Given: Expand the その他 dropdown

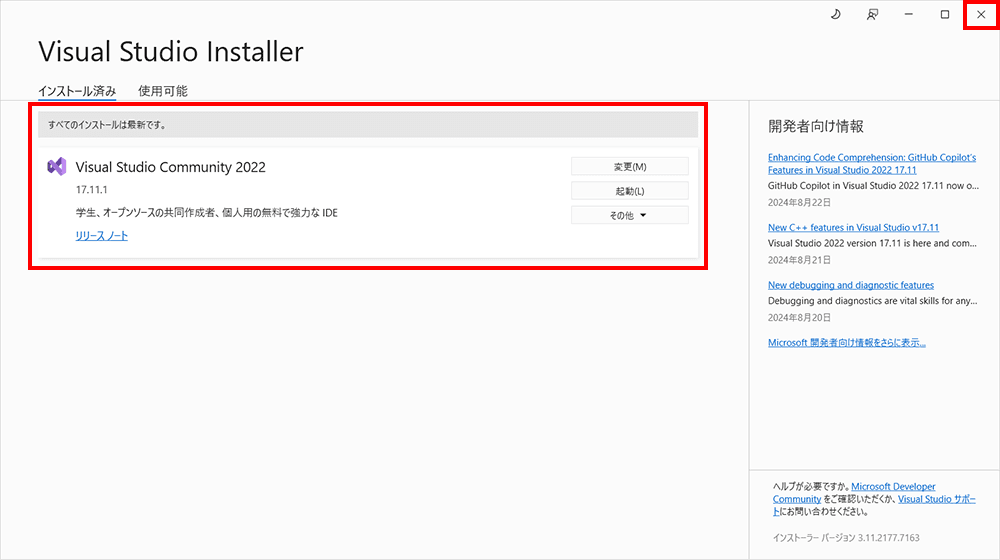Looking at the screenshot, I should coord(629,215).
